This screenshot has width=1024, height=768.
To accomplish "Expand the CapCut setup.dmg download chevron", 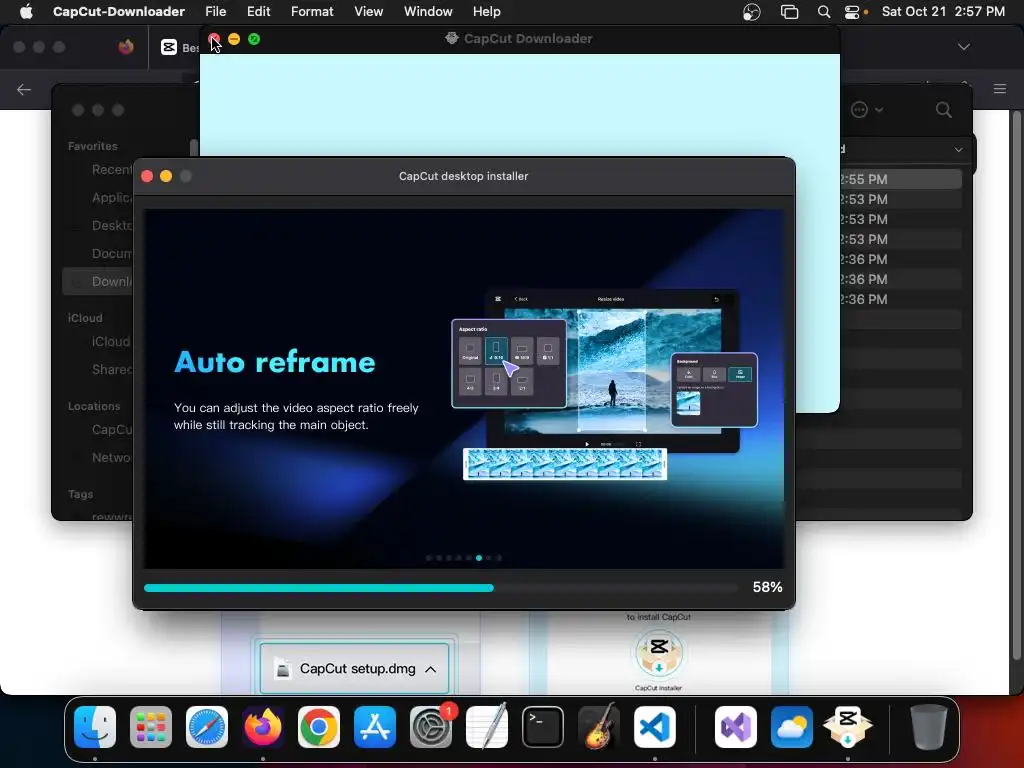I will tap(431, 669).
